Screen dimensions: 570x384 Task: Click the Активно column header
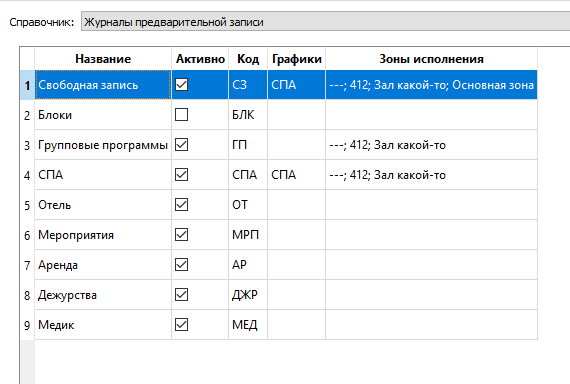[x=200, y=59]
